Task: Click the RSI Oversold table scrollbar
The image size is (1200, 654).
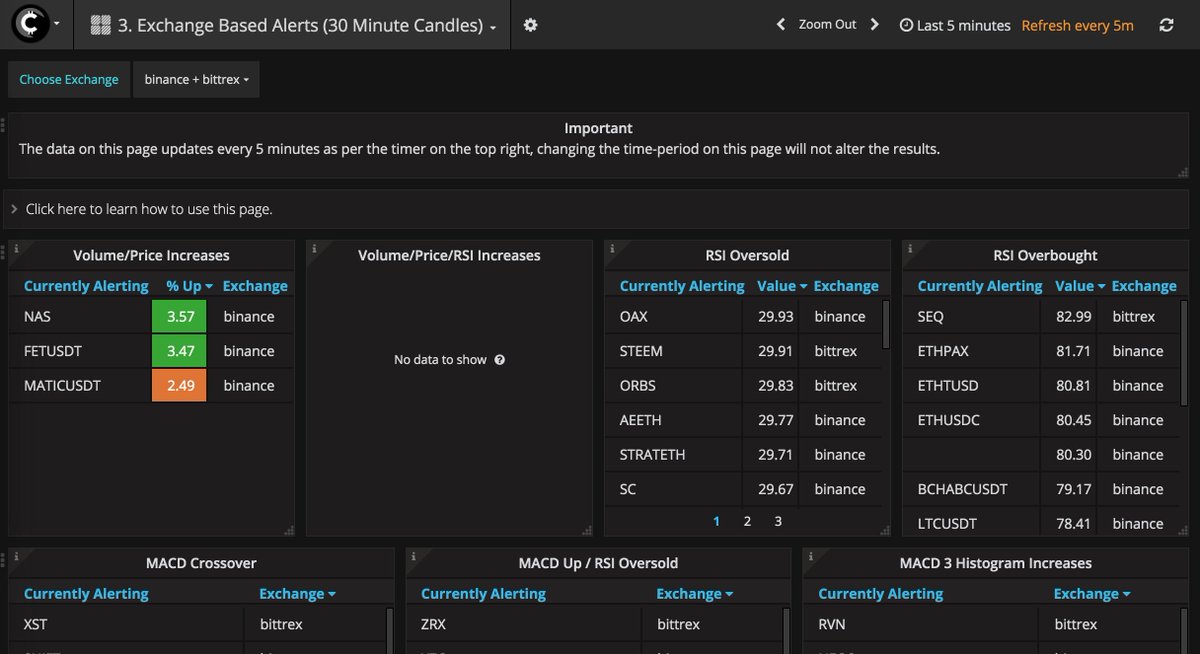Action: click(885, 324)
